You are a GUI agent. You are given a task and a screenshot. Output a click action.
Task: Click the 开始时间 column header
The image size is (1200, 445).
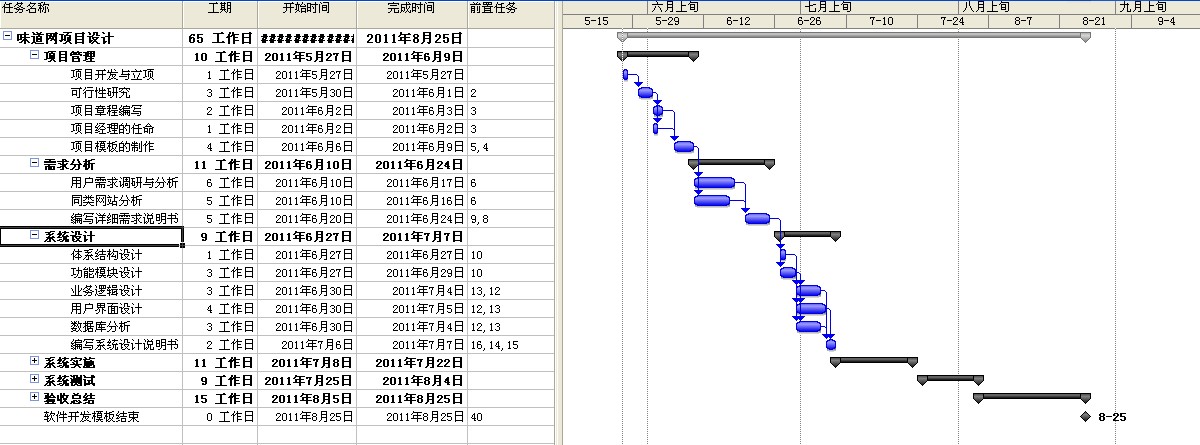tap(306, 8)
